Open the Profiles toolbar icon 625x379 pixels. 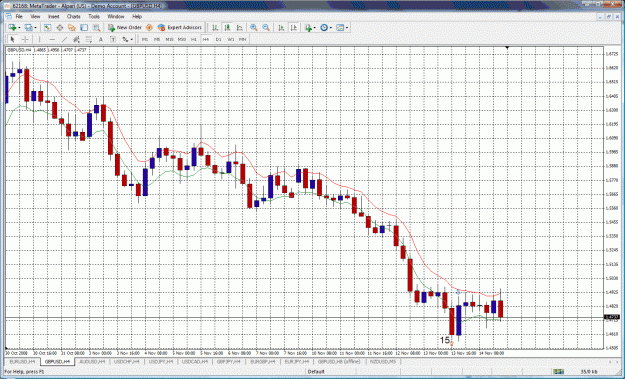(x=28, y=27)
